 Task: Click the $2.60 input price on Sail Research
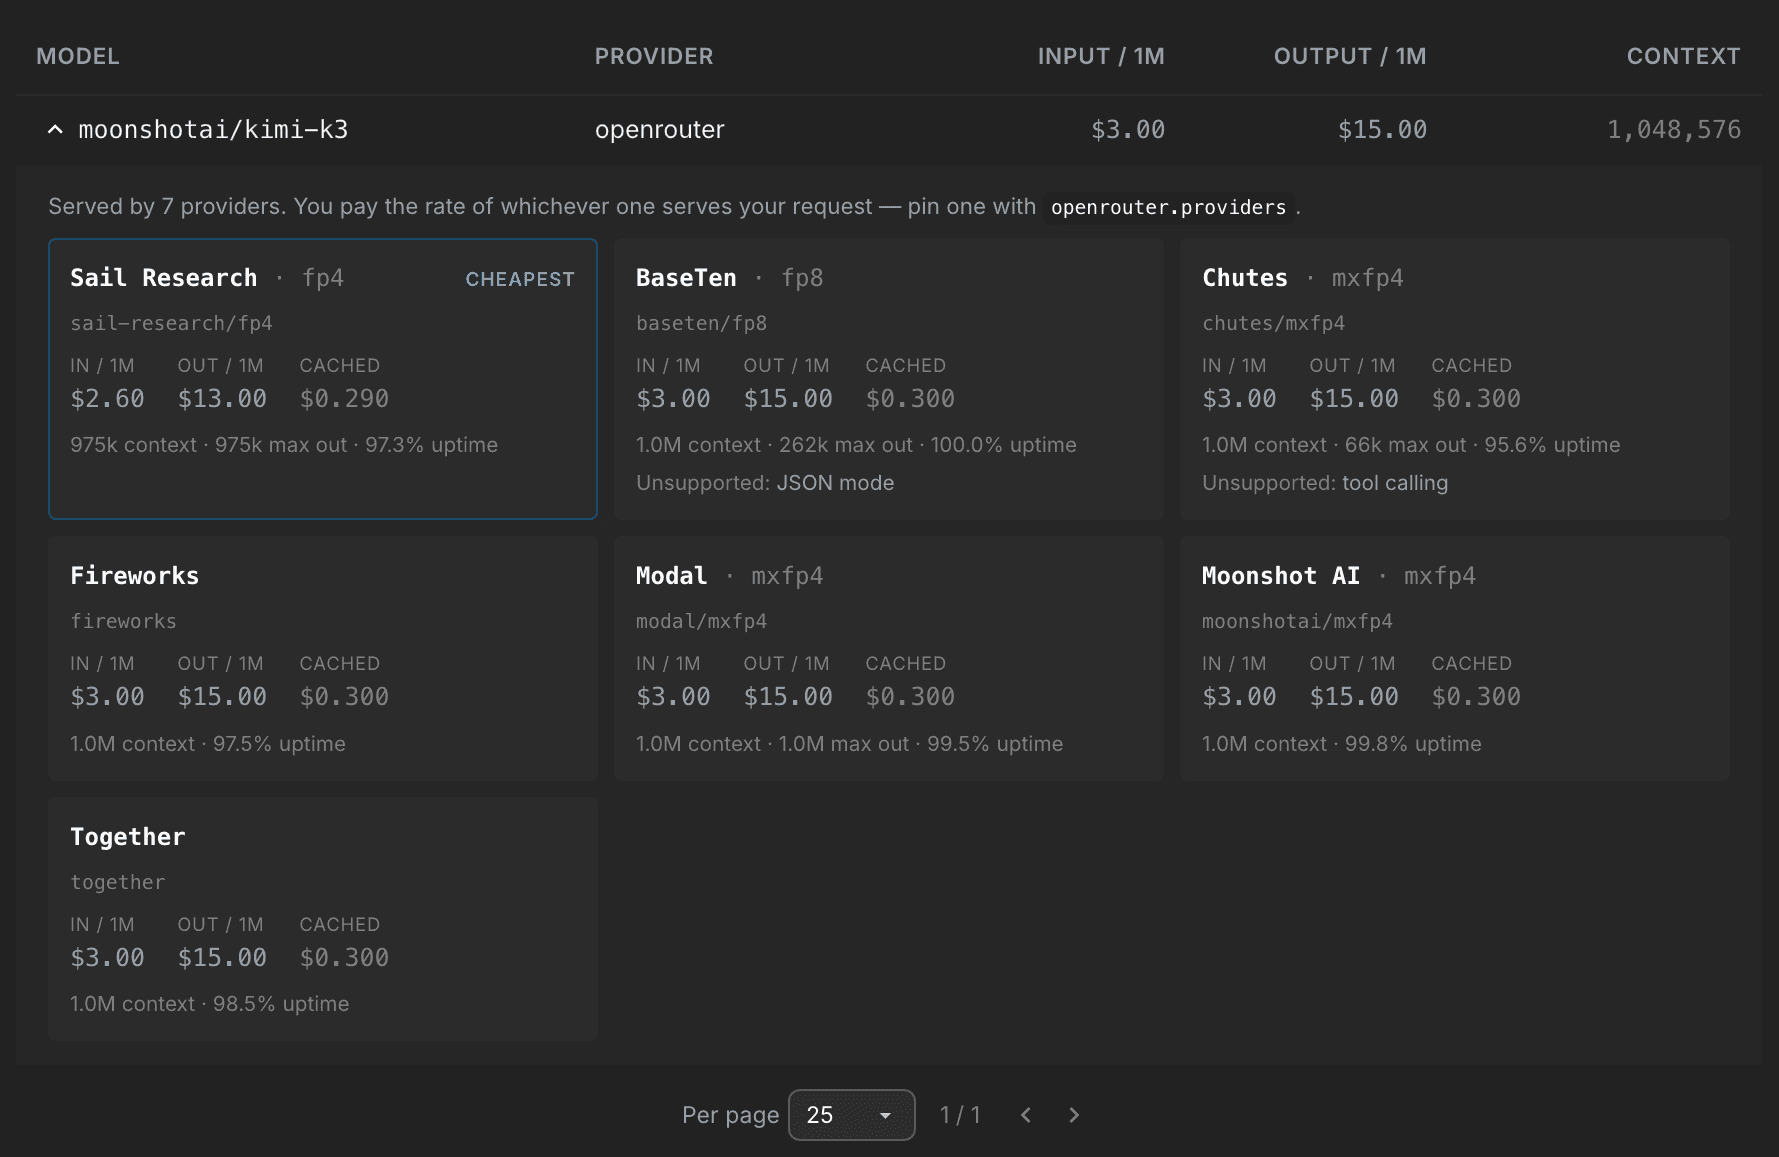(107, 399)
